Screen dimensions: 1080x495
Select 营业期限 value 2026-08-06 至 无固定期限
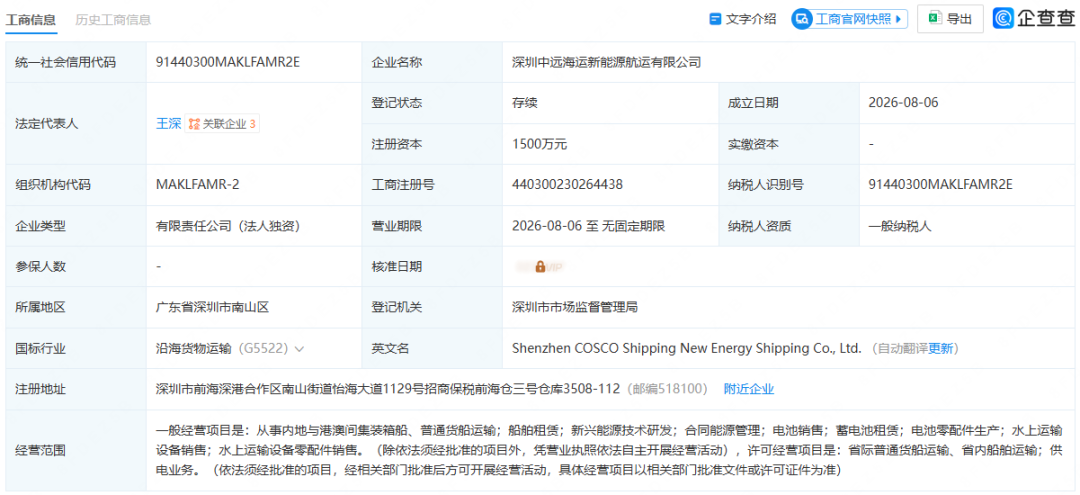coord(588,226)
